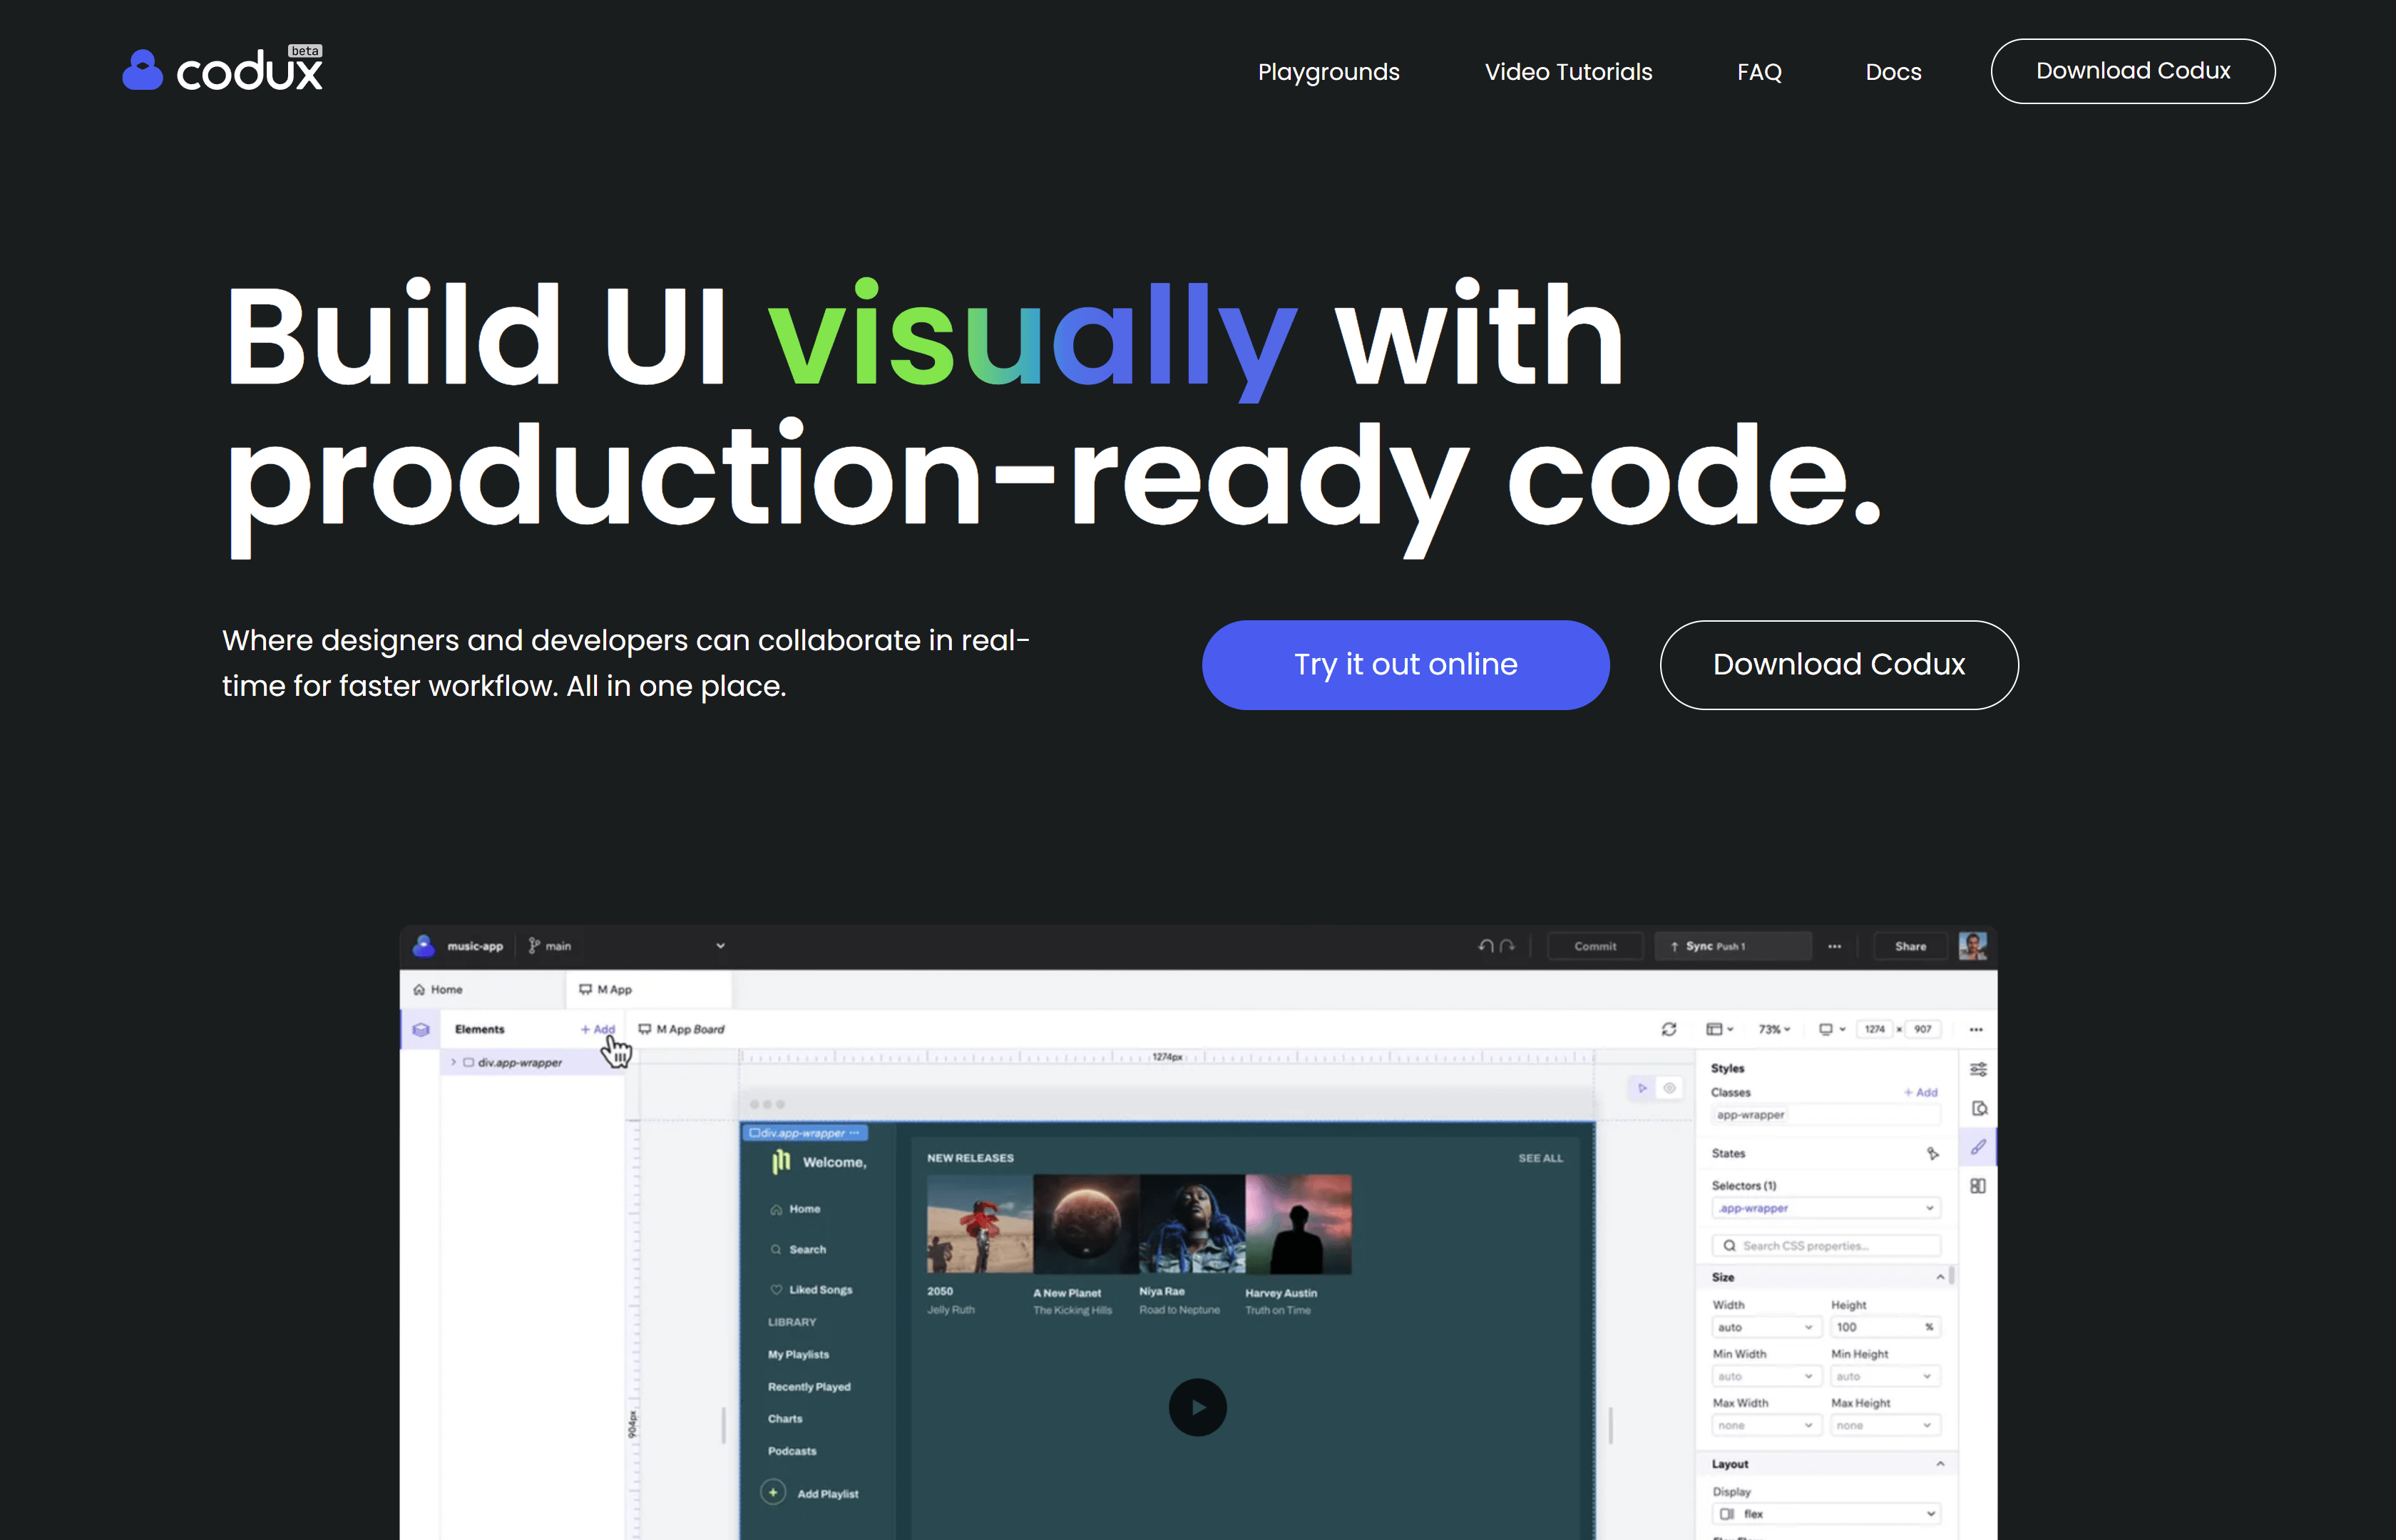The width and height of the screenshot is (2396, 1540).
Task: Expand the div.app-wrapper tree item
Action: tap(453, 1062)
